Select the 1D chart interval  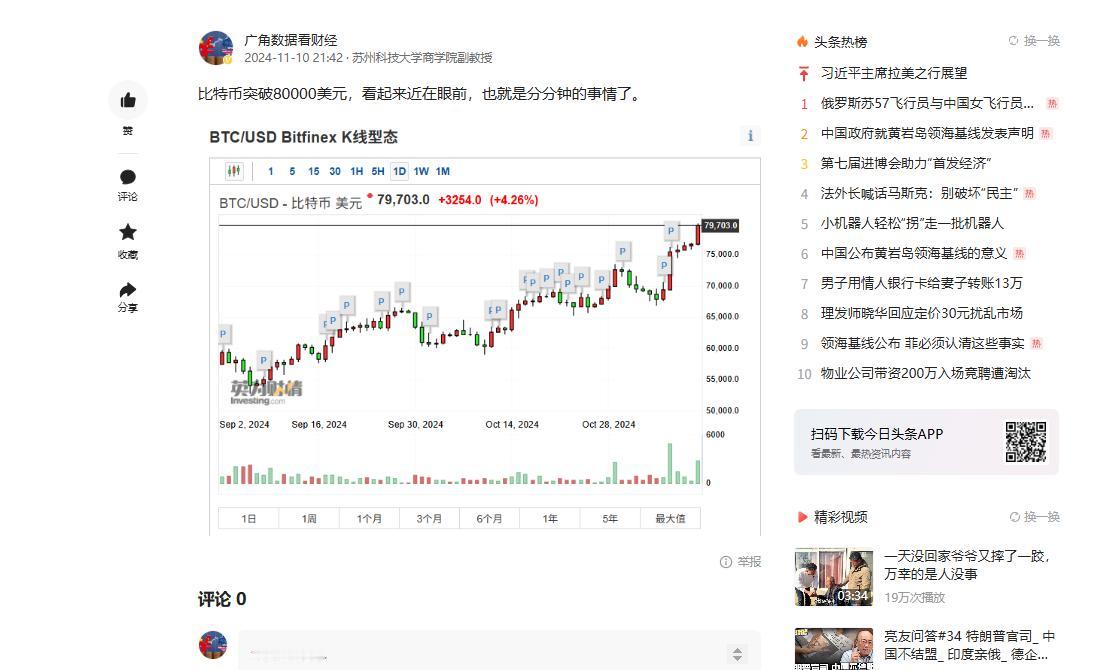tap(400, 171)
